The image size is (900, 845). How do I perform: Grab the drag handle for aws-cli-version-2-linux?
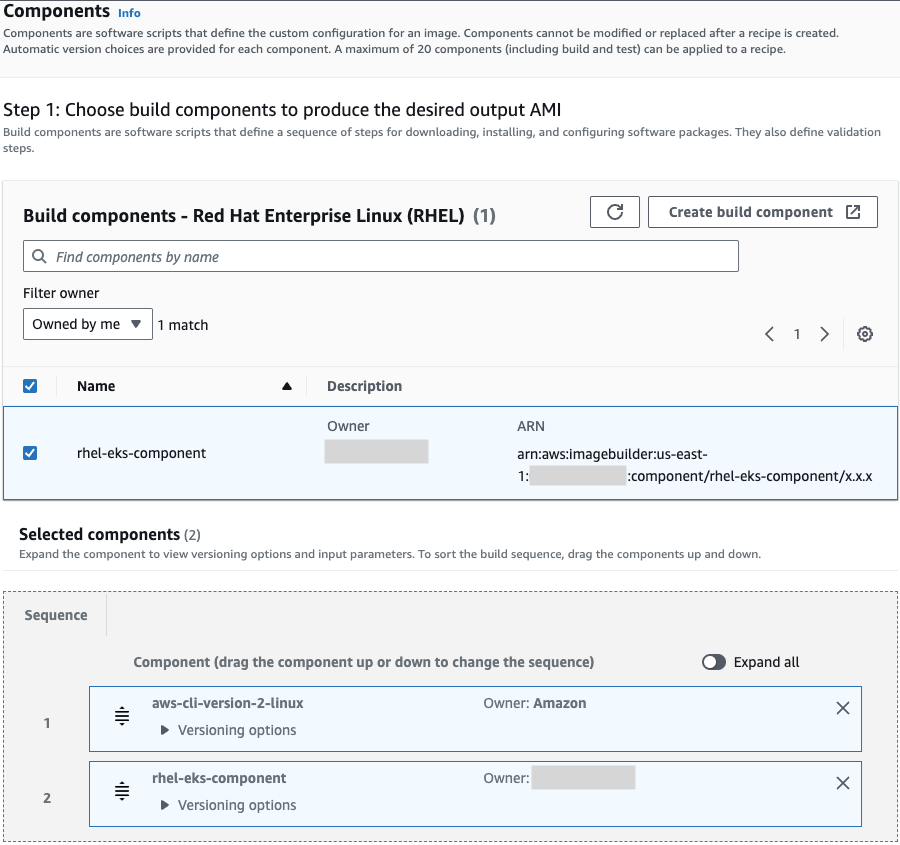pos(122,716)
